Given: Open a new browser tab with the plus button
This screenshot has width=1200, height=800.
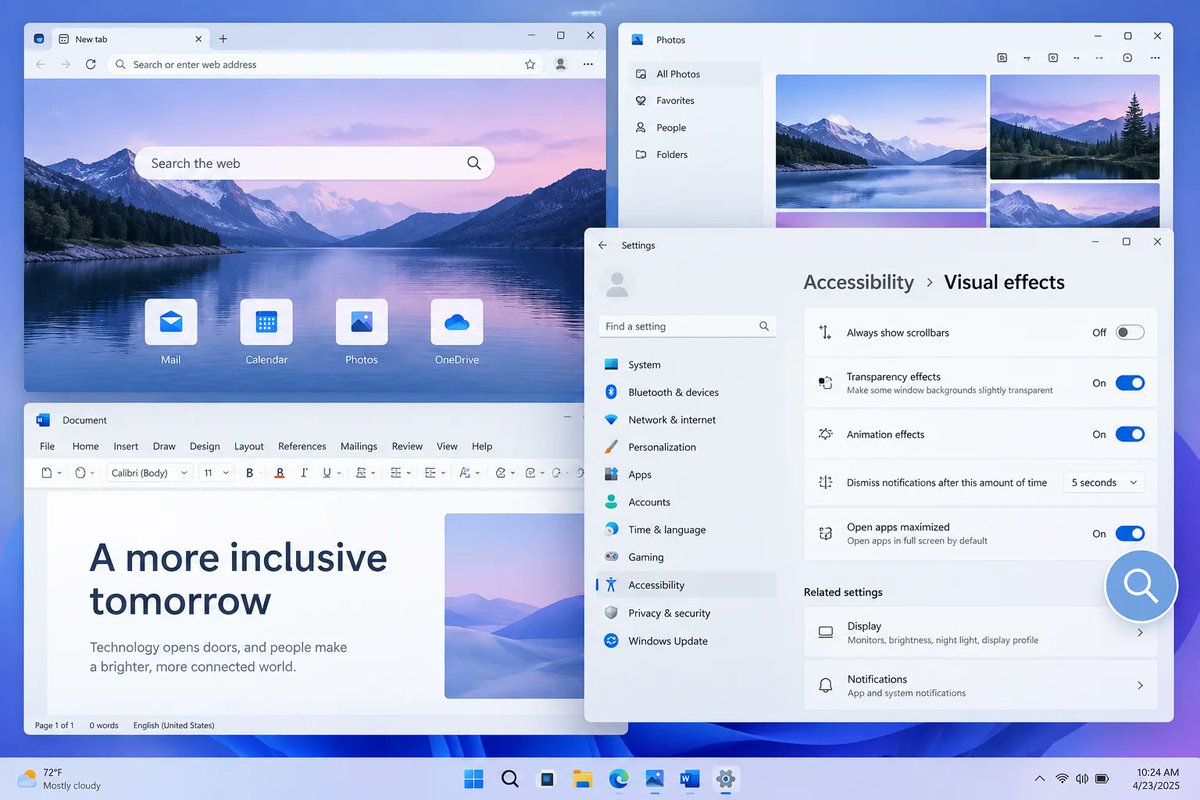Looking at the screenshot, I should click(x=223, y=39).
